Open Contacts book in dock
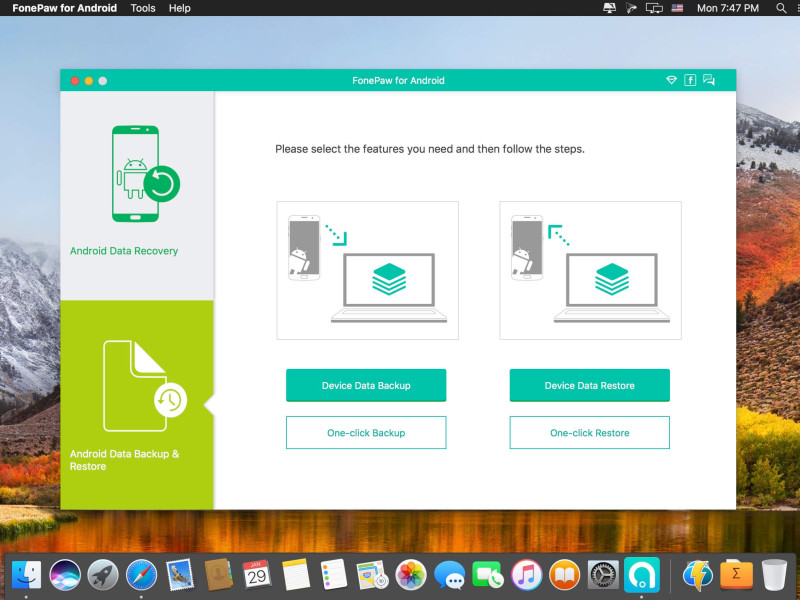Viewport: 800px width, 600px height. pyautogui.click(x=218, y=574)
